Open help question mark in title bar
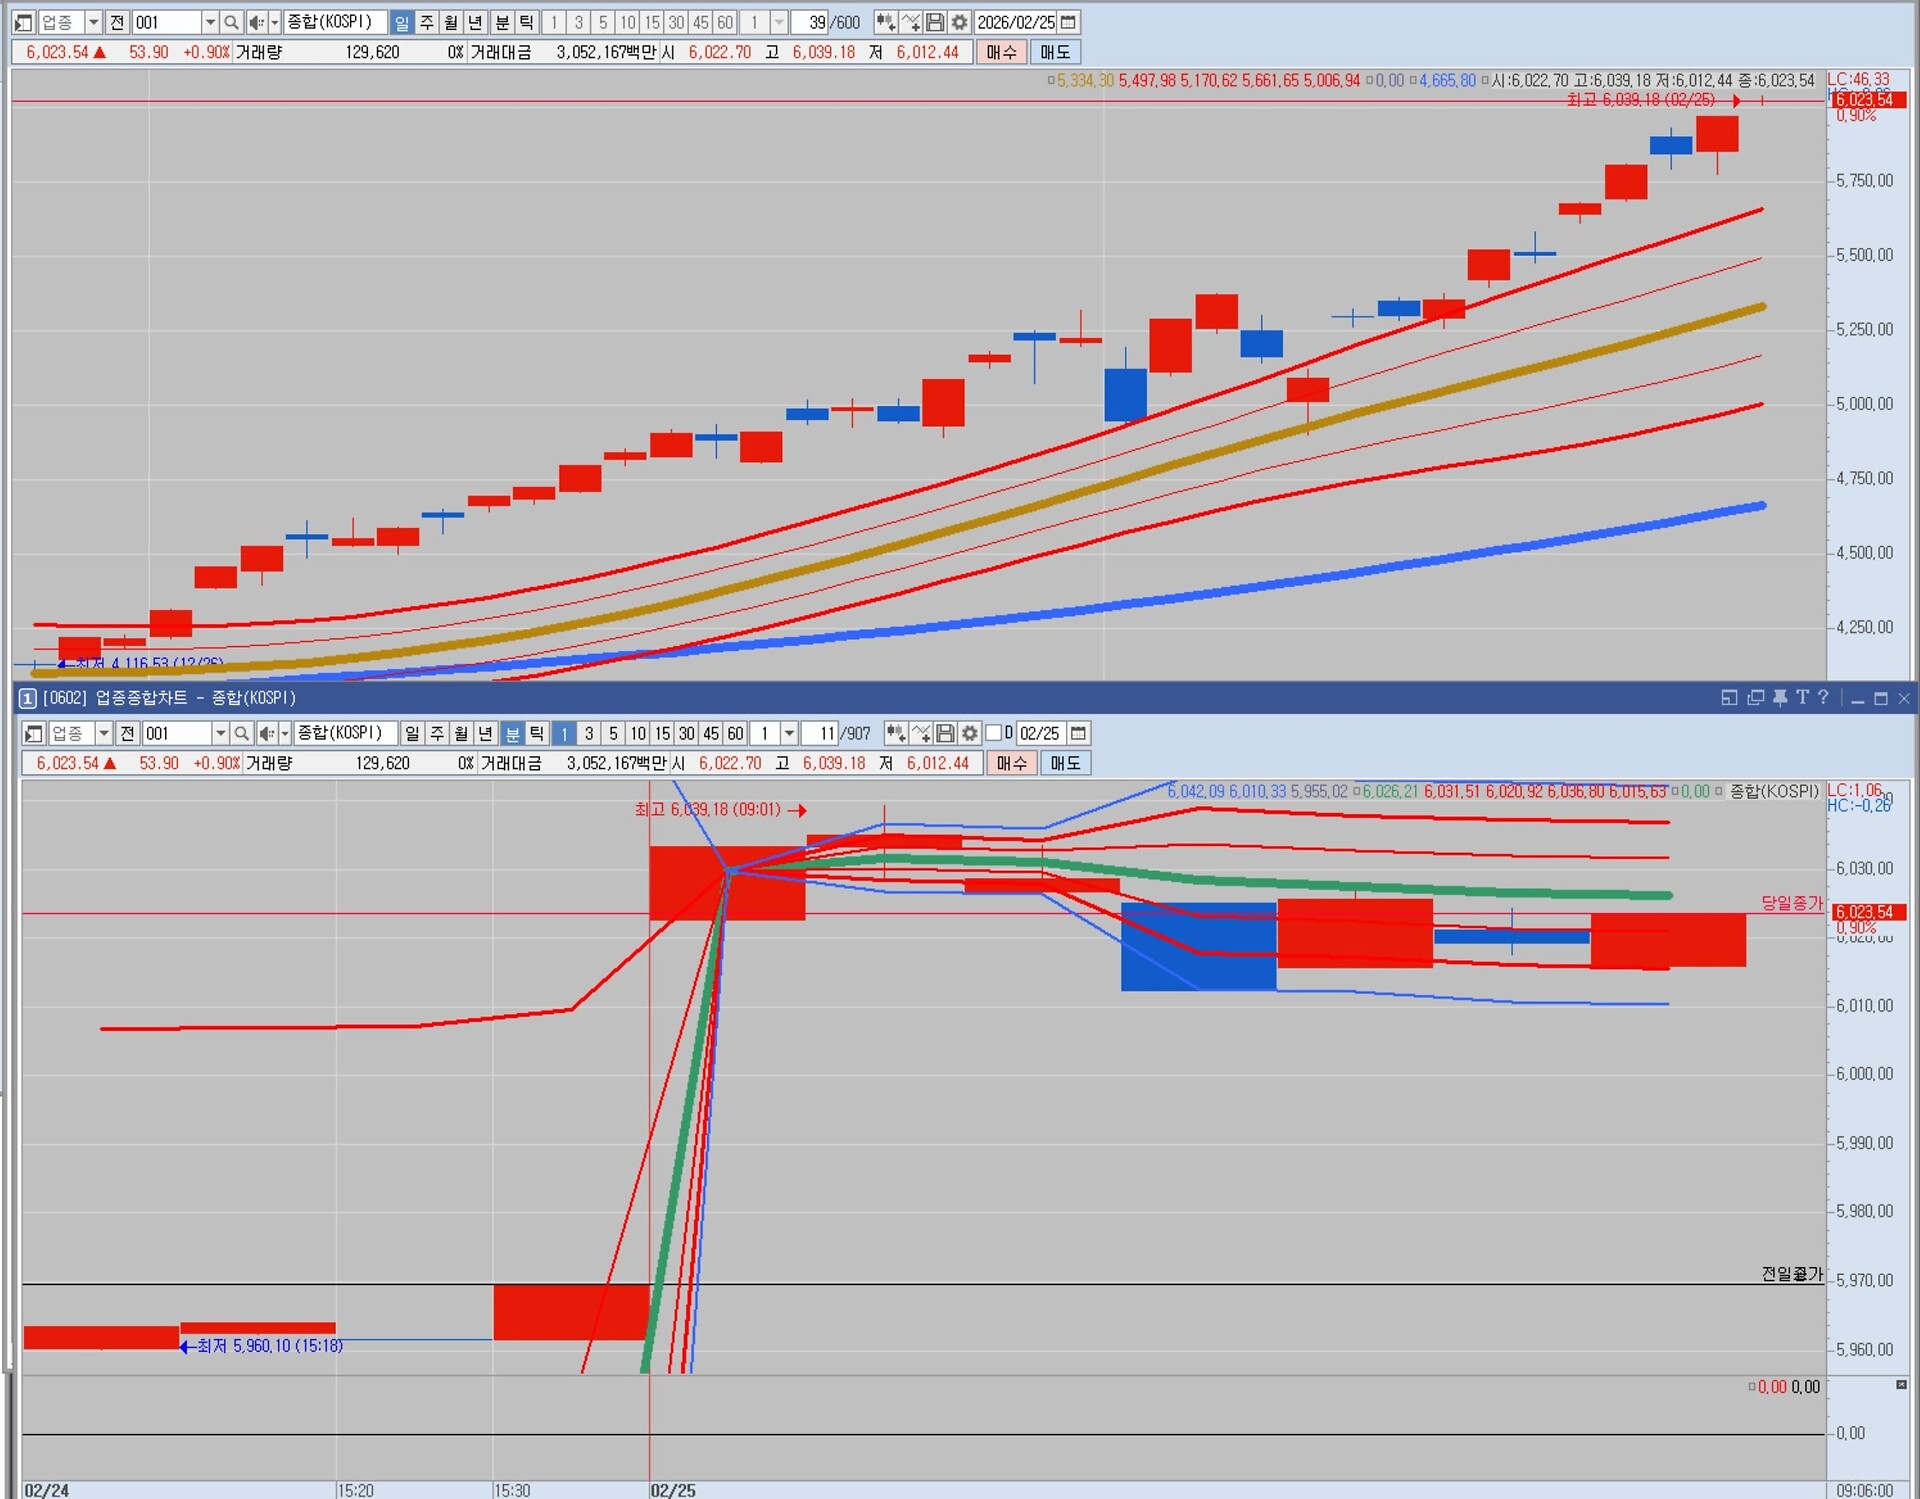Image resolution: width=1920 pixels, height=1499 pixels. click(1824, 698)
